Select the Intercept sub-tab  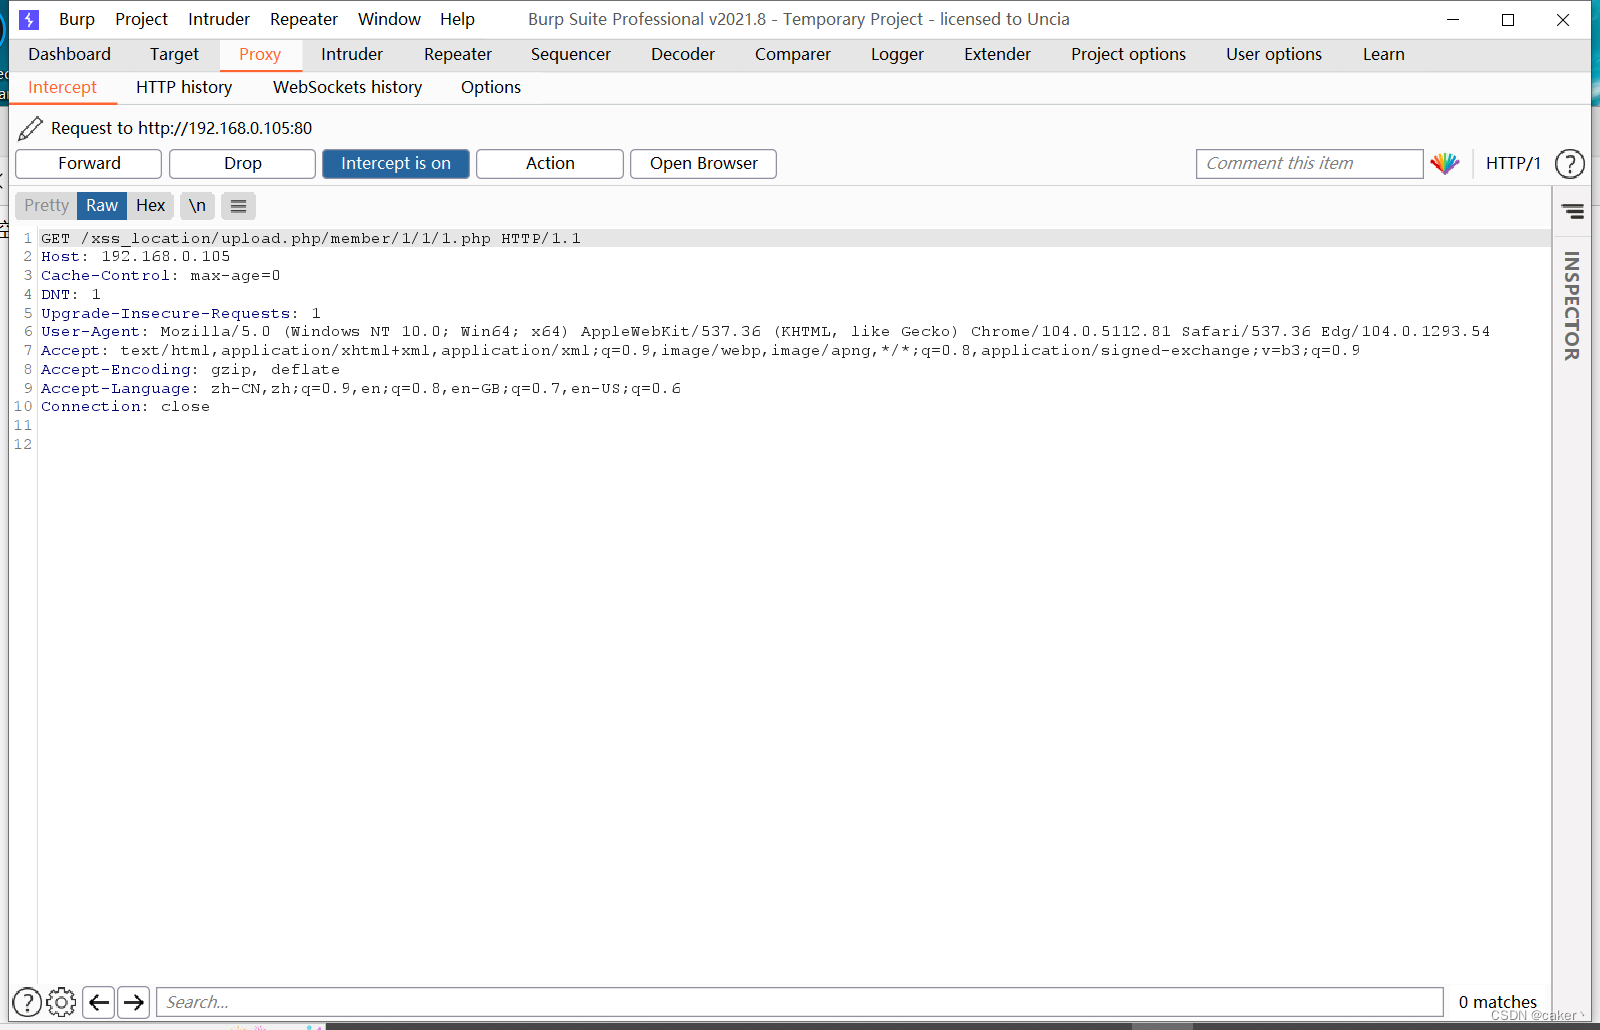coord(62,88)
